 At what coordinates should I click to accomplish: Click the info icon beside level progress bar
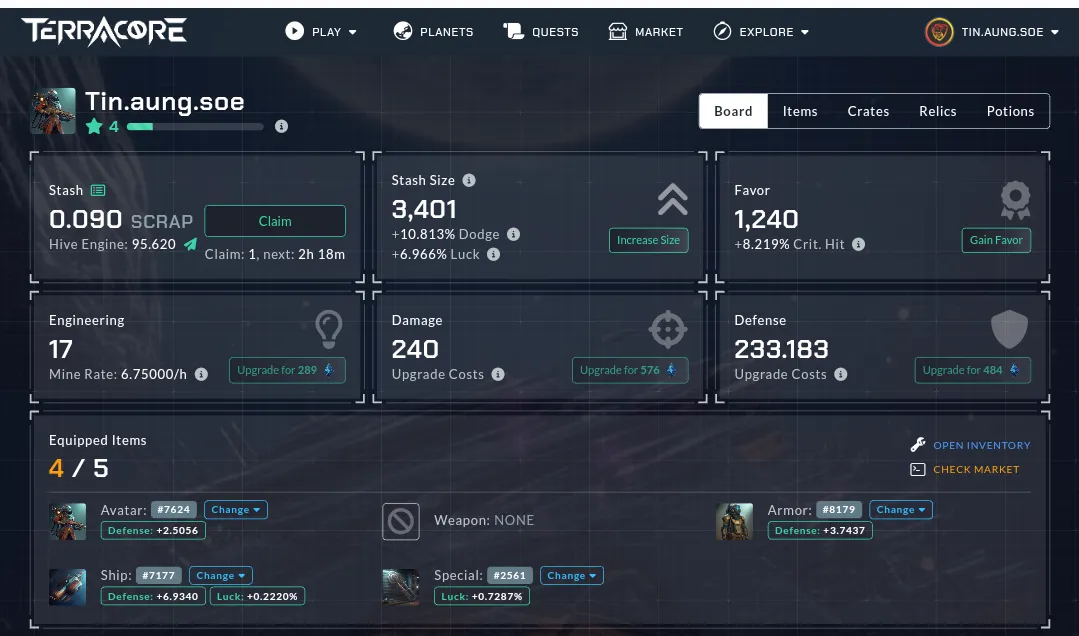pos(281,127)
